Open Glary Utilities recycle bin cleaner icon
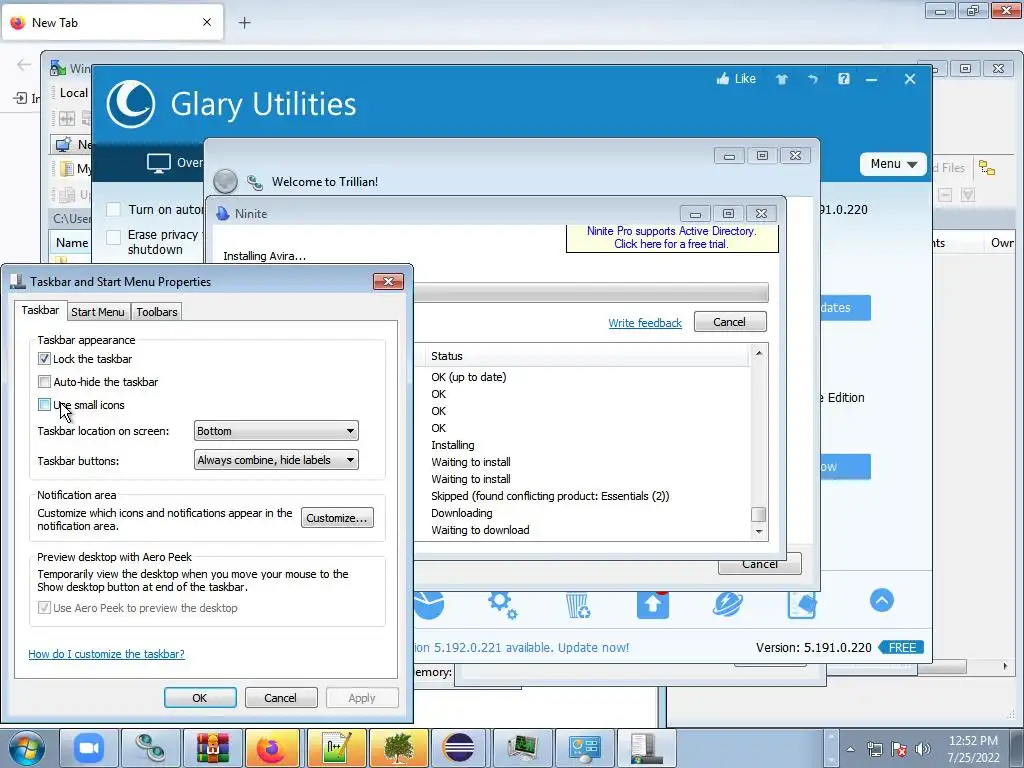This screenshot has height=768, width=1024. tap(578, 604)
